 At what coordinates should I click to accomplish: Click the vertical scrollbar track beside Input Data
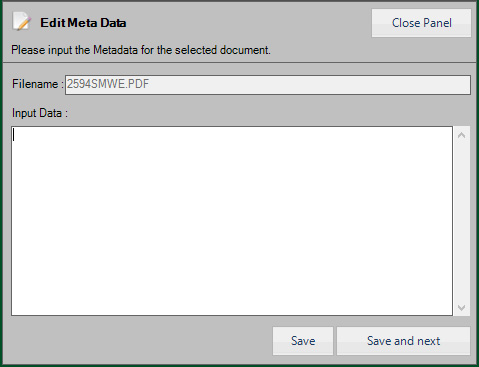click(462, 221)
